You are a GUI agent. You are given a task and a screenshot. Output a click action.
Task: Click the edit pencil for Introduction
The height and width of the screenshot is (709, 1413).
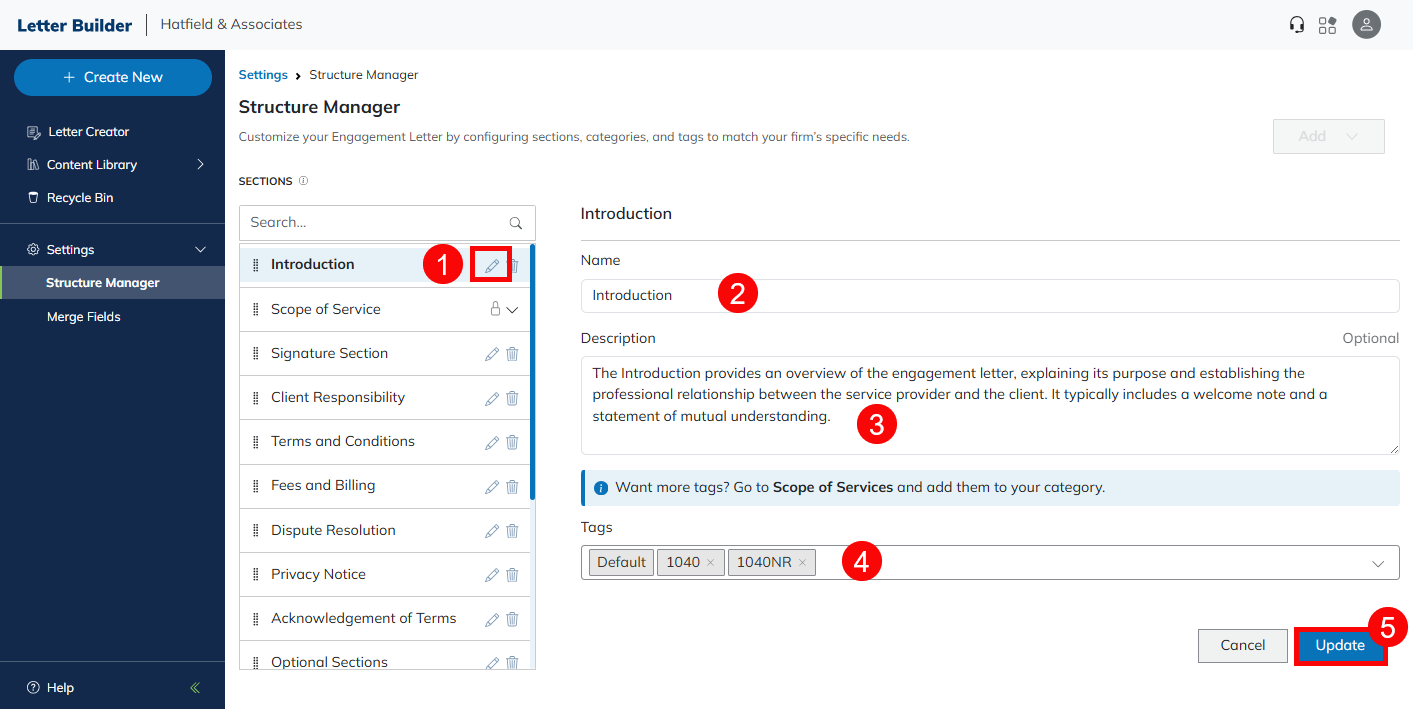point(491,265)
